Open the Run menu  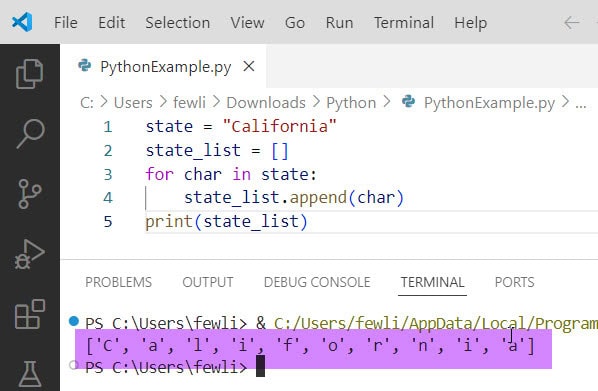tap(339, 23)
